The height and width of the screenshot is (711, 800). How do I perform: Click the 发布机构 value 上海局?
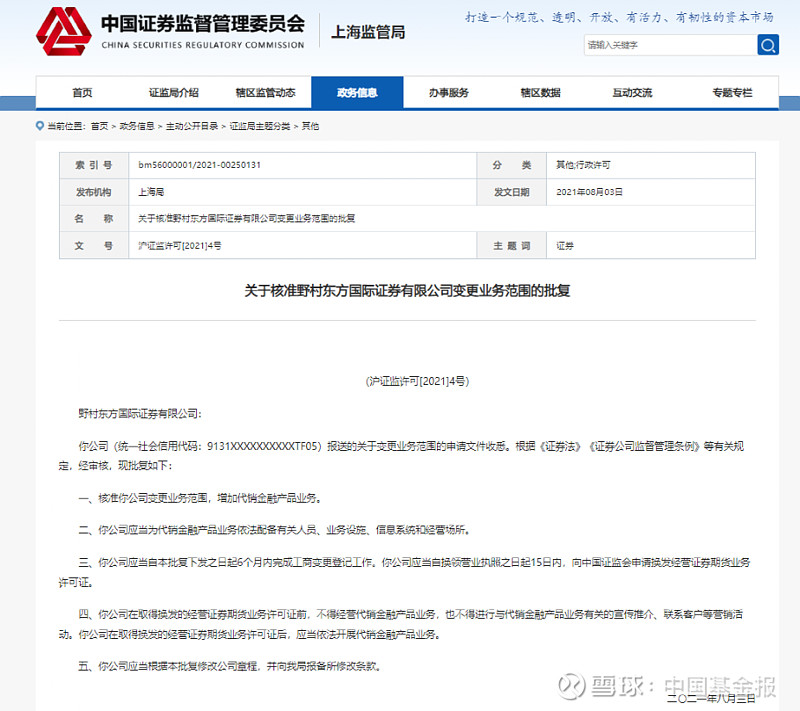tap(151, 192)
